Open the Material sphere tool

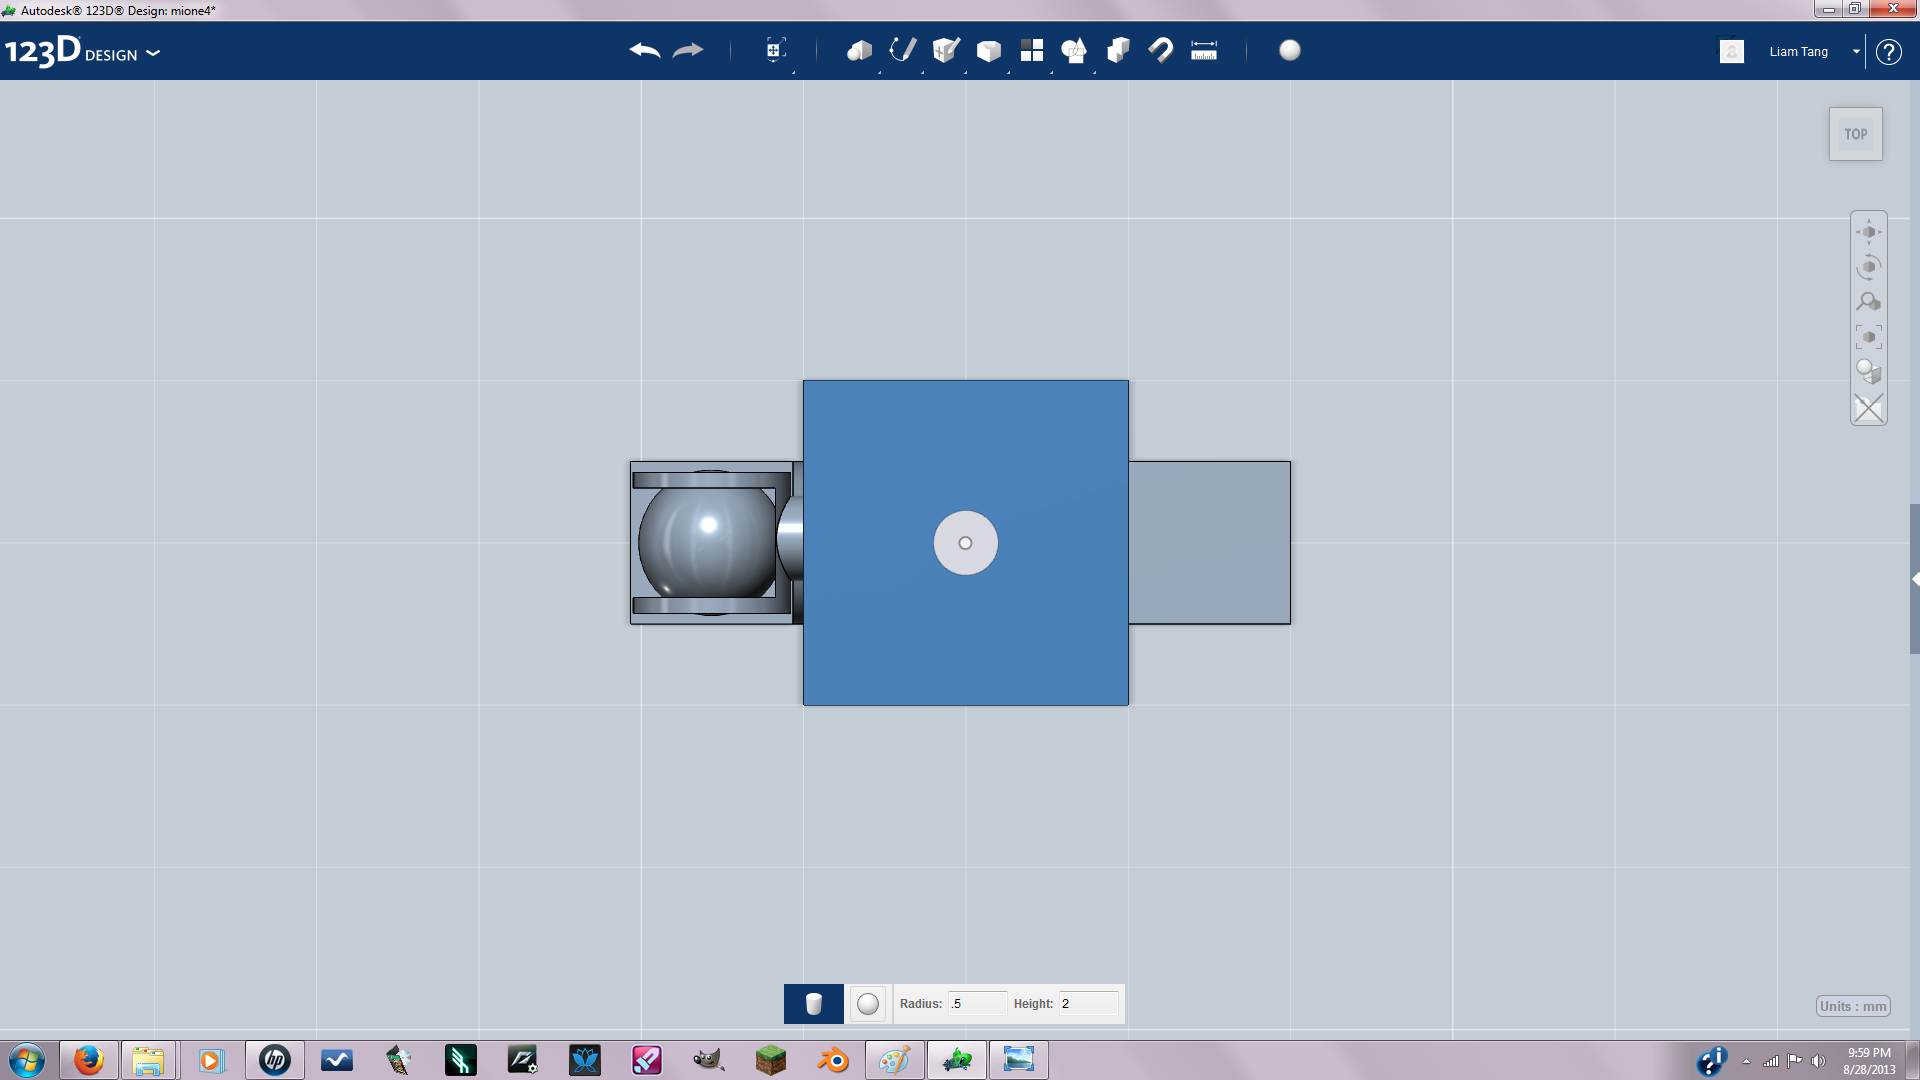[x=1290, y=50]
